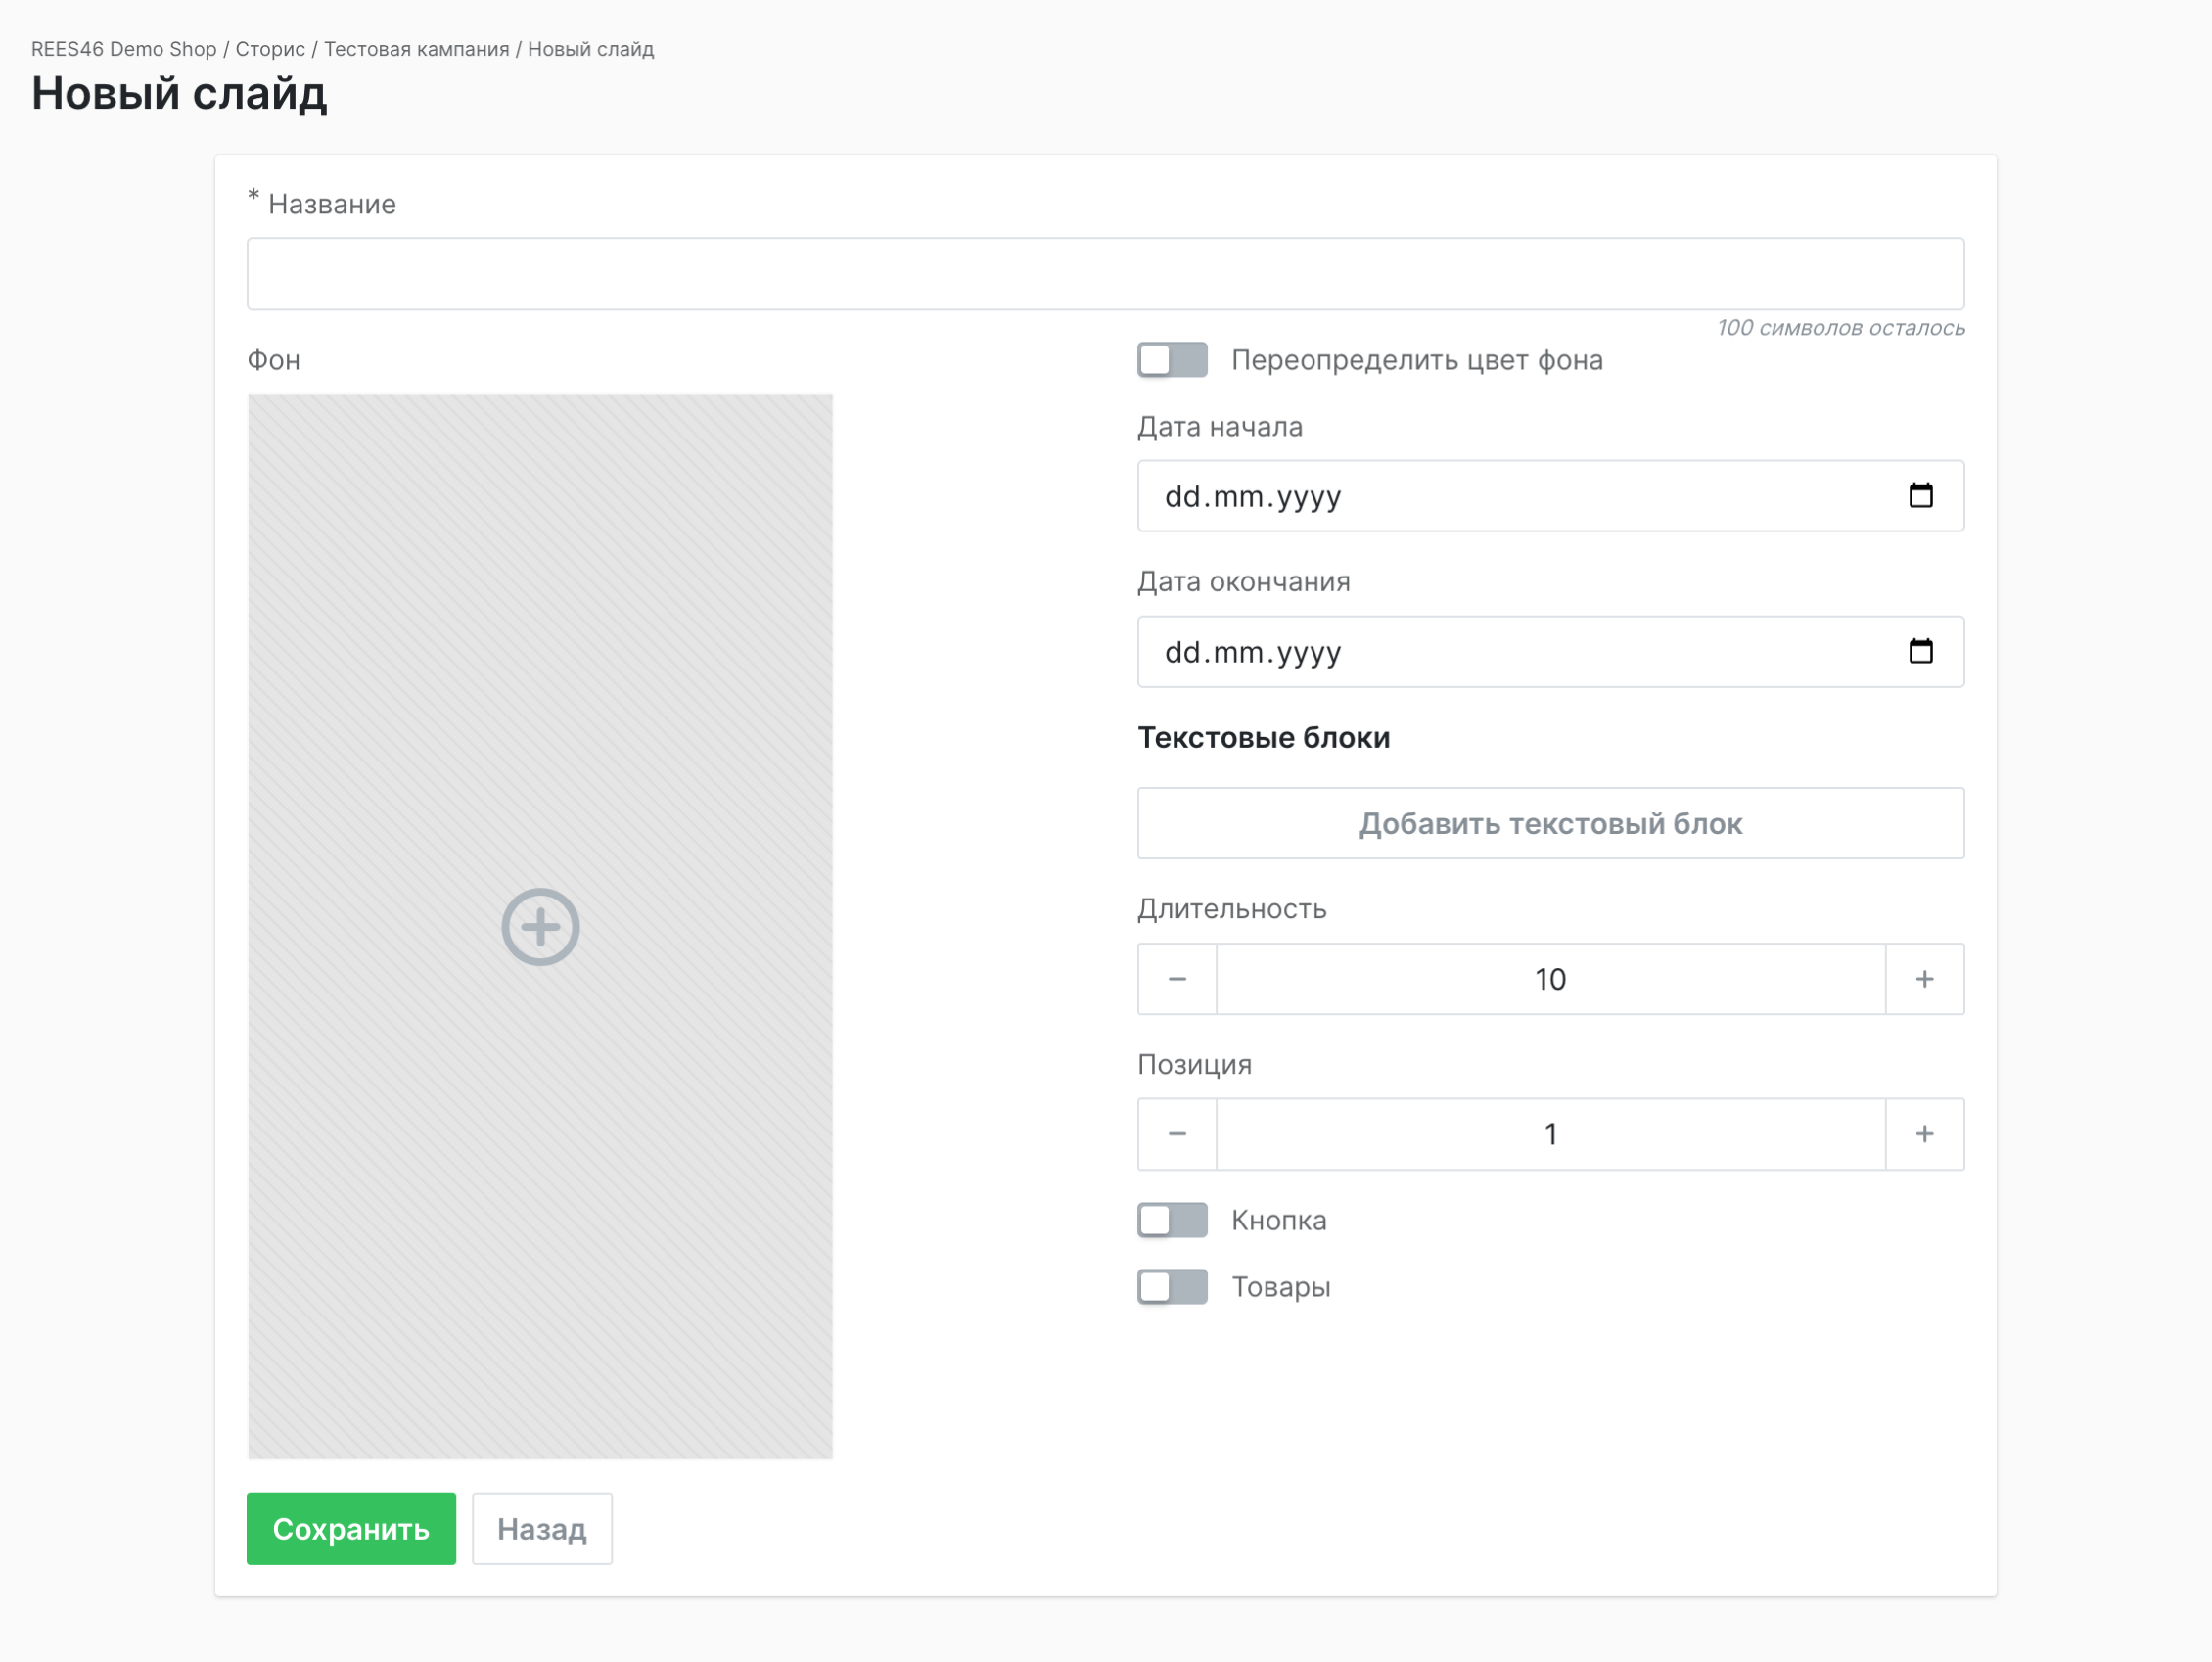Open calendar picker for Дата окончания
The height and width of the screenshot is (1662, 2212).
pyautogui.click(x=1920, y=652)
